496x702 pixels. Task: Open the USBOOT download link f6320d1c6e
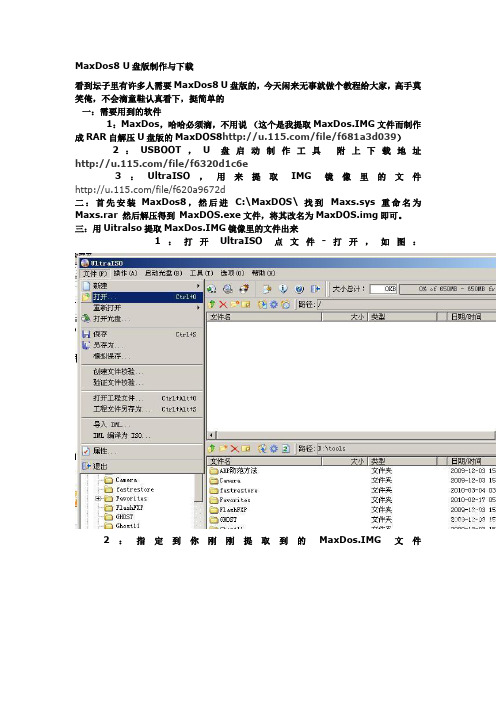tap(162, 163)
